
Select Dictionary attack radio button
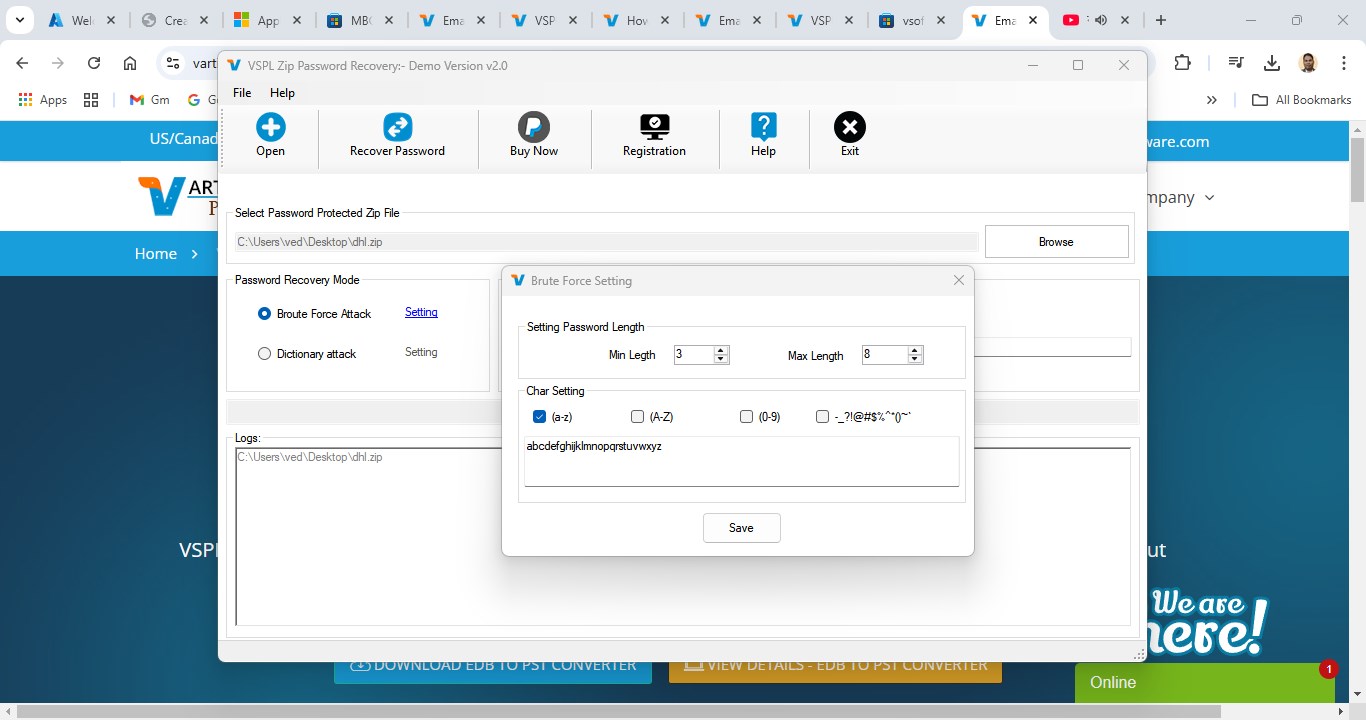click(264, 353)
